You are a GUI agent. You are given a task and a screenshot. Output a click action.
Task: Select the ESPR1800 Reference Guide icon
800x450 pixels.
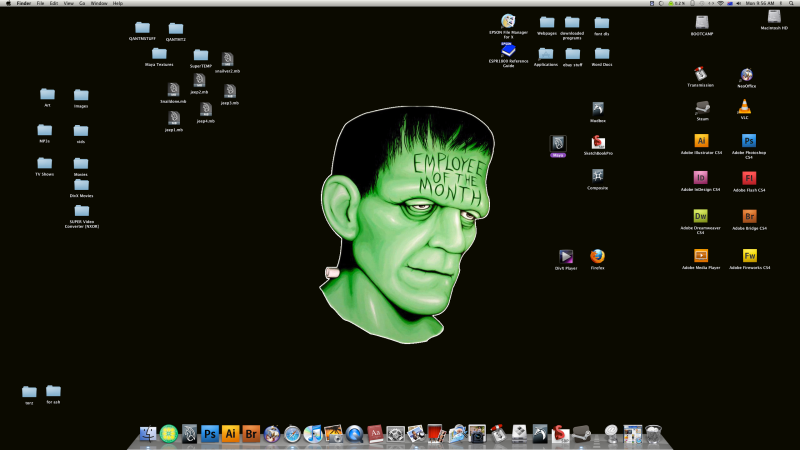[x=508, y=50]
